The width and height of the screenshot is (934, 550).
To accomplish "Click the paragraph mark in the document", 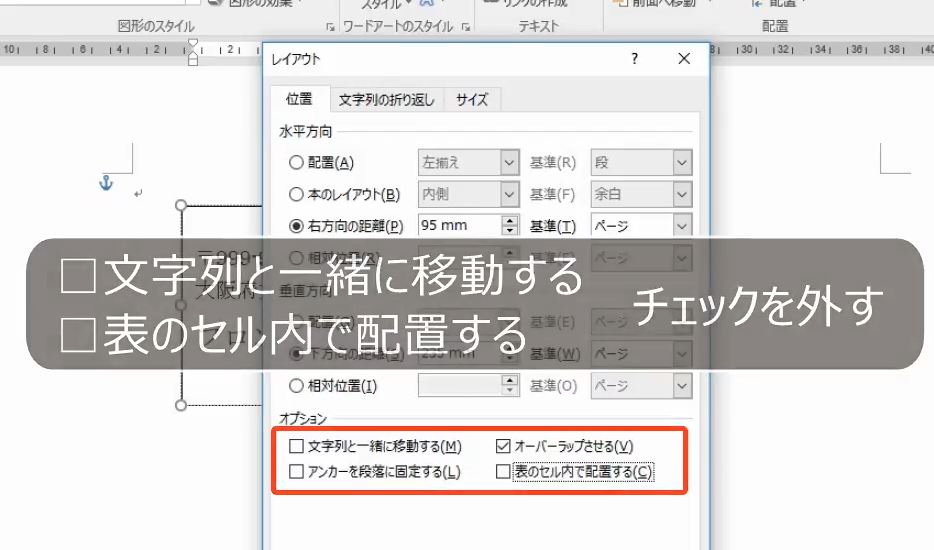I will coord(138,193).
